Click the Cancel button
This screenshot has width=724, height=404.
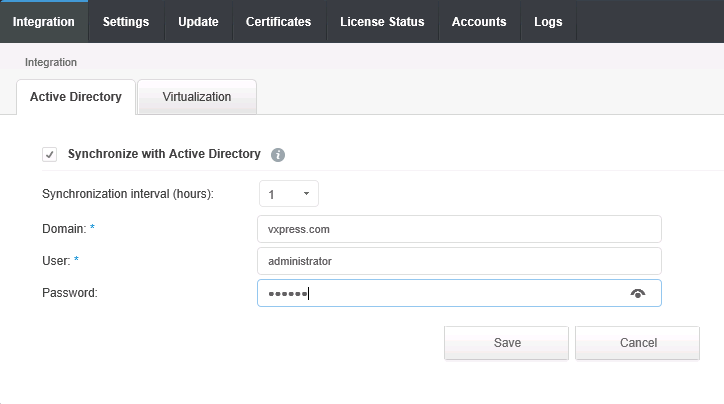tap(637, 343)
